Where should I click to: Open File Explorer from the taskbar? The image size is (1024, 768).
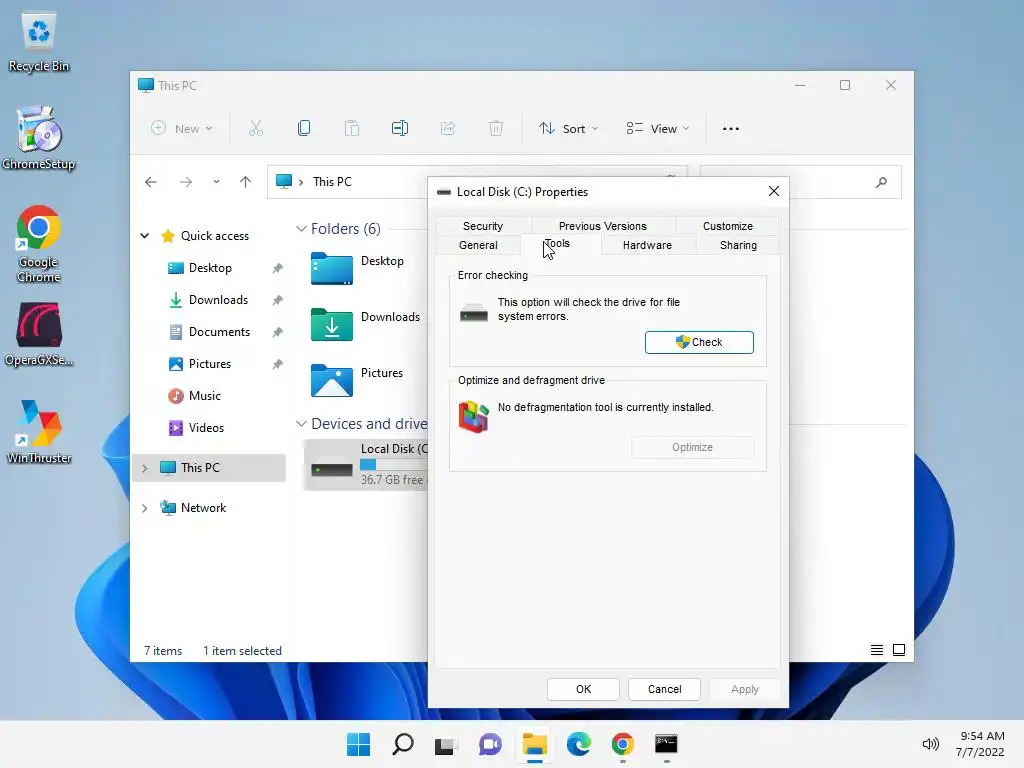coord(534,744)
